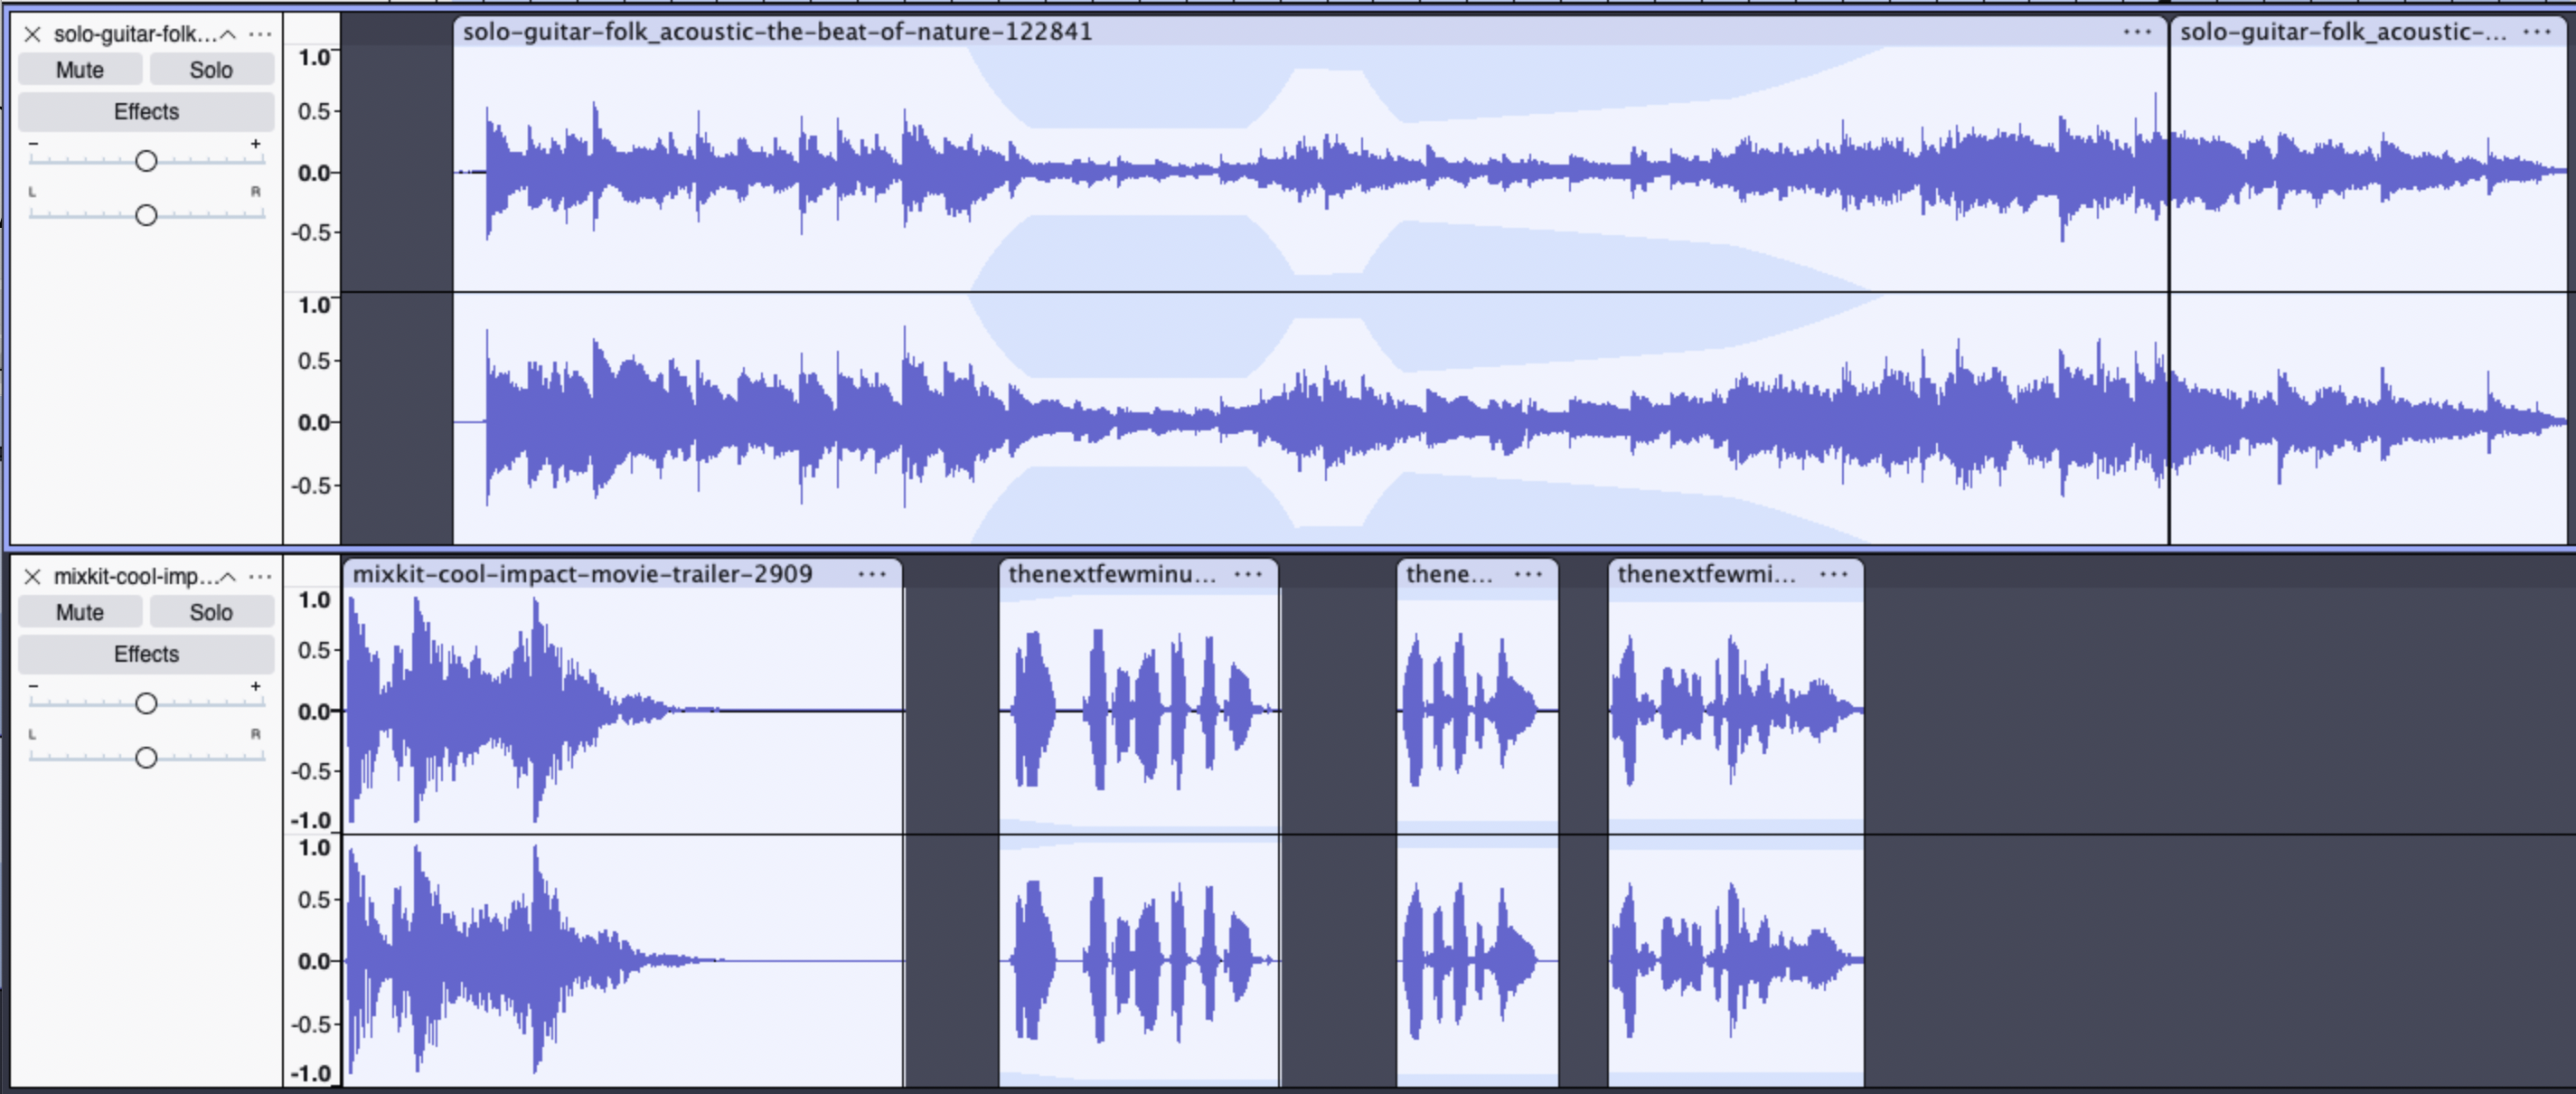Click the mixkit impact waveform in the upper channel

[x=623, y=710]
